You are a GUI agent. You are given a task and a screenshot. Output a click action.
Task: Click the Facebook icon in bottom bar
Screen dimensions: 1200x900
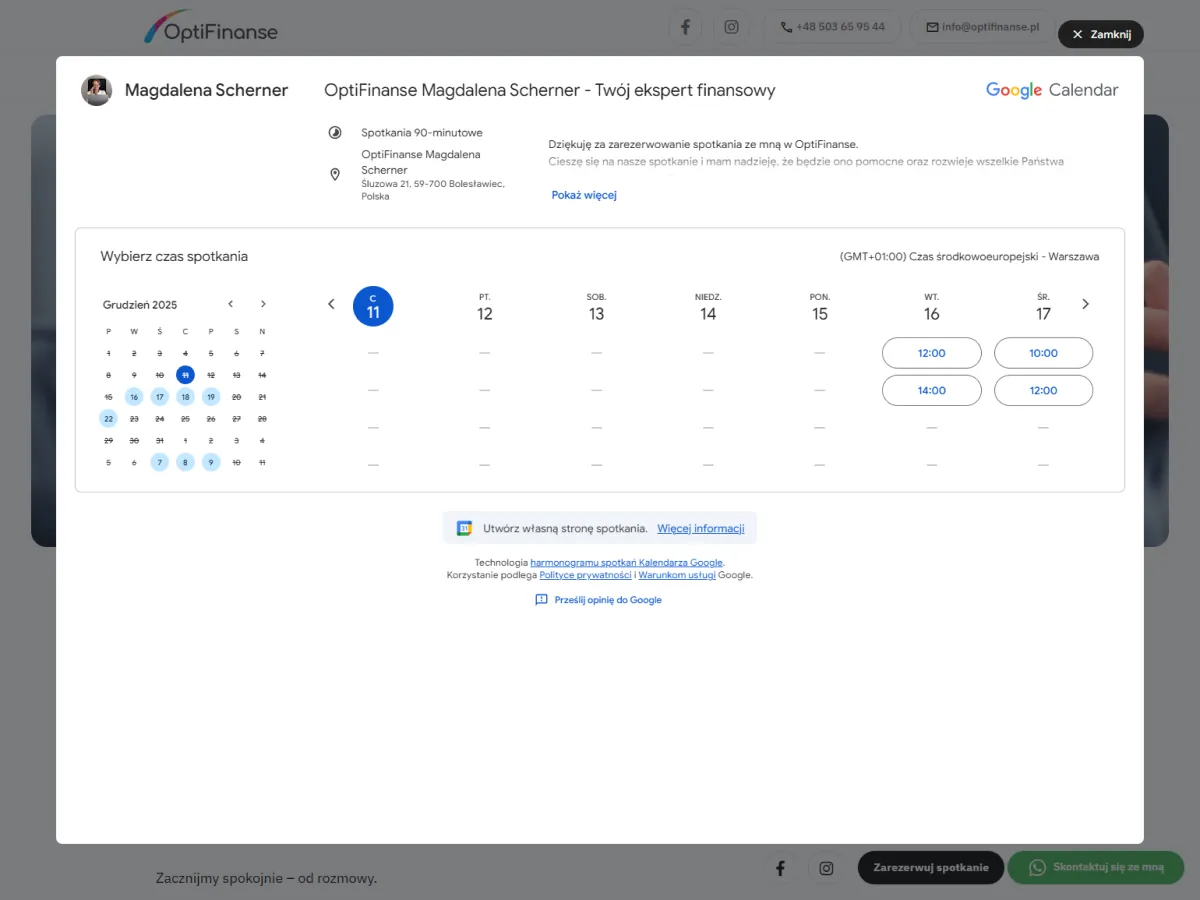pyautogui.click(x=780, y=868)
